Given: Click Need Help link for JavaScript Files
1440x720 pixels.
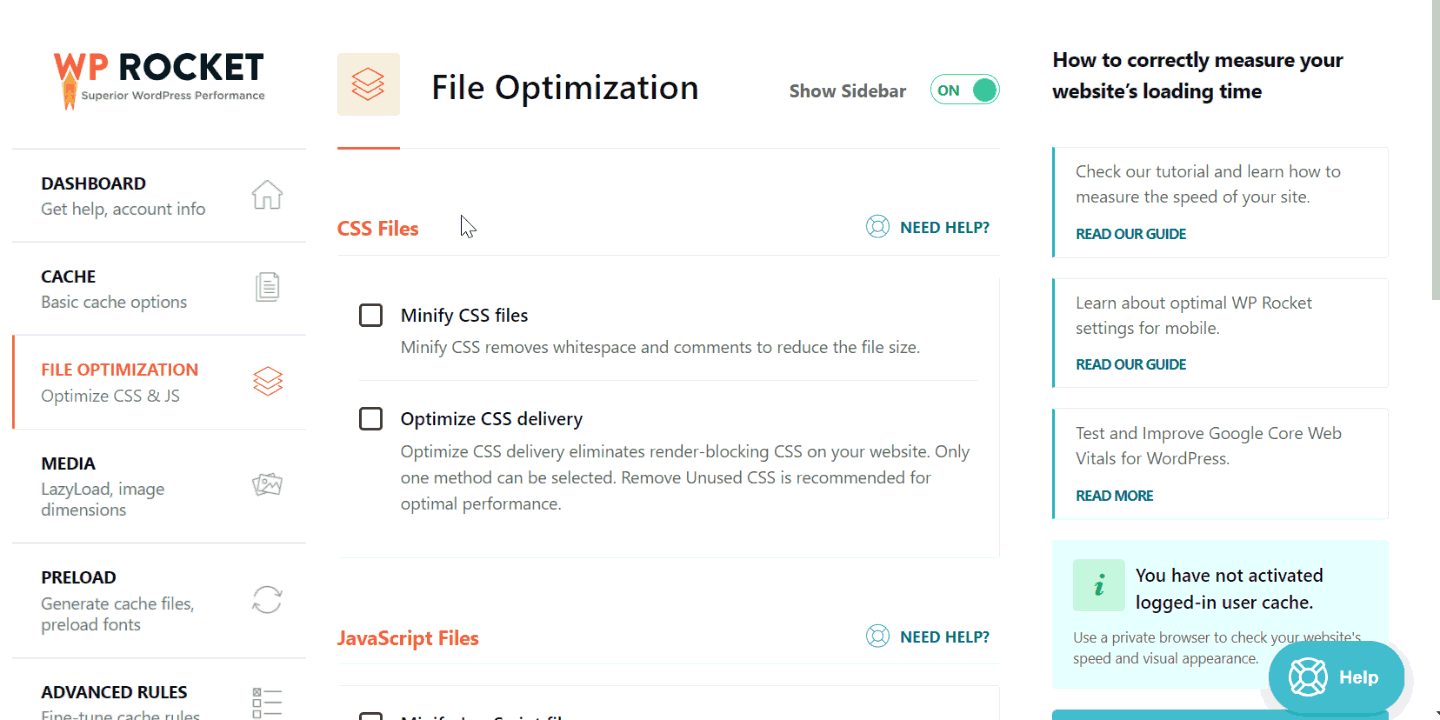Looking at the screenshot, I should point(943,637).
